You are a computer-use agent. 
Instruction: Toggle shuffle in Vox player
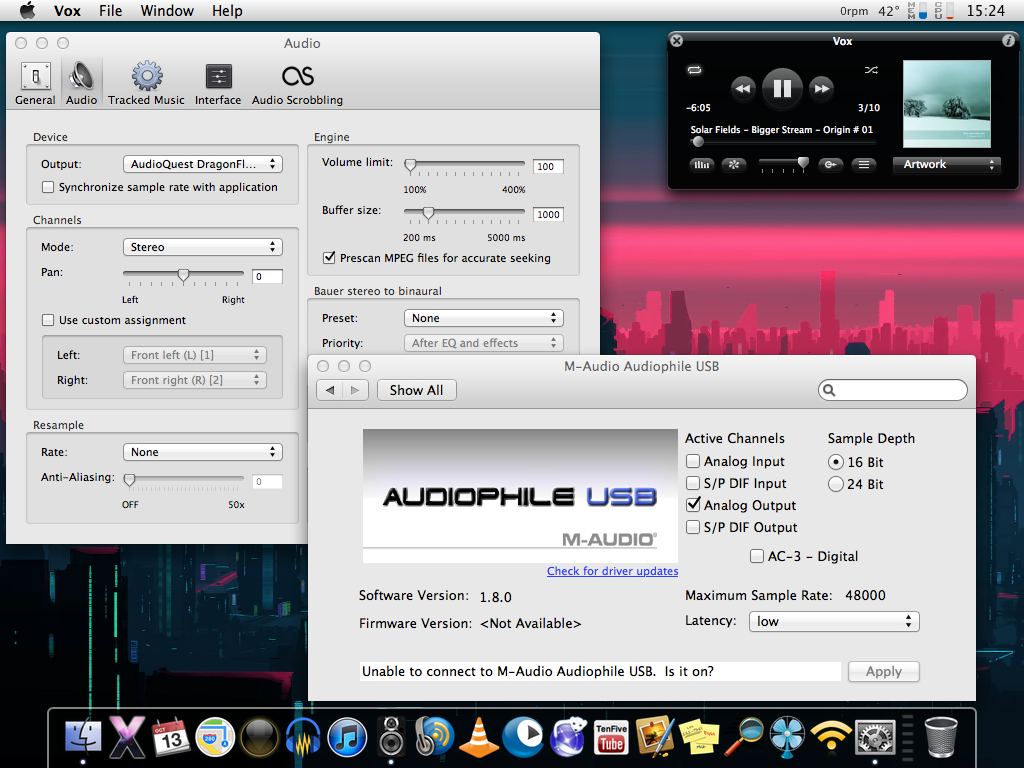coord(871,70)
